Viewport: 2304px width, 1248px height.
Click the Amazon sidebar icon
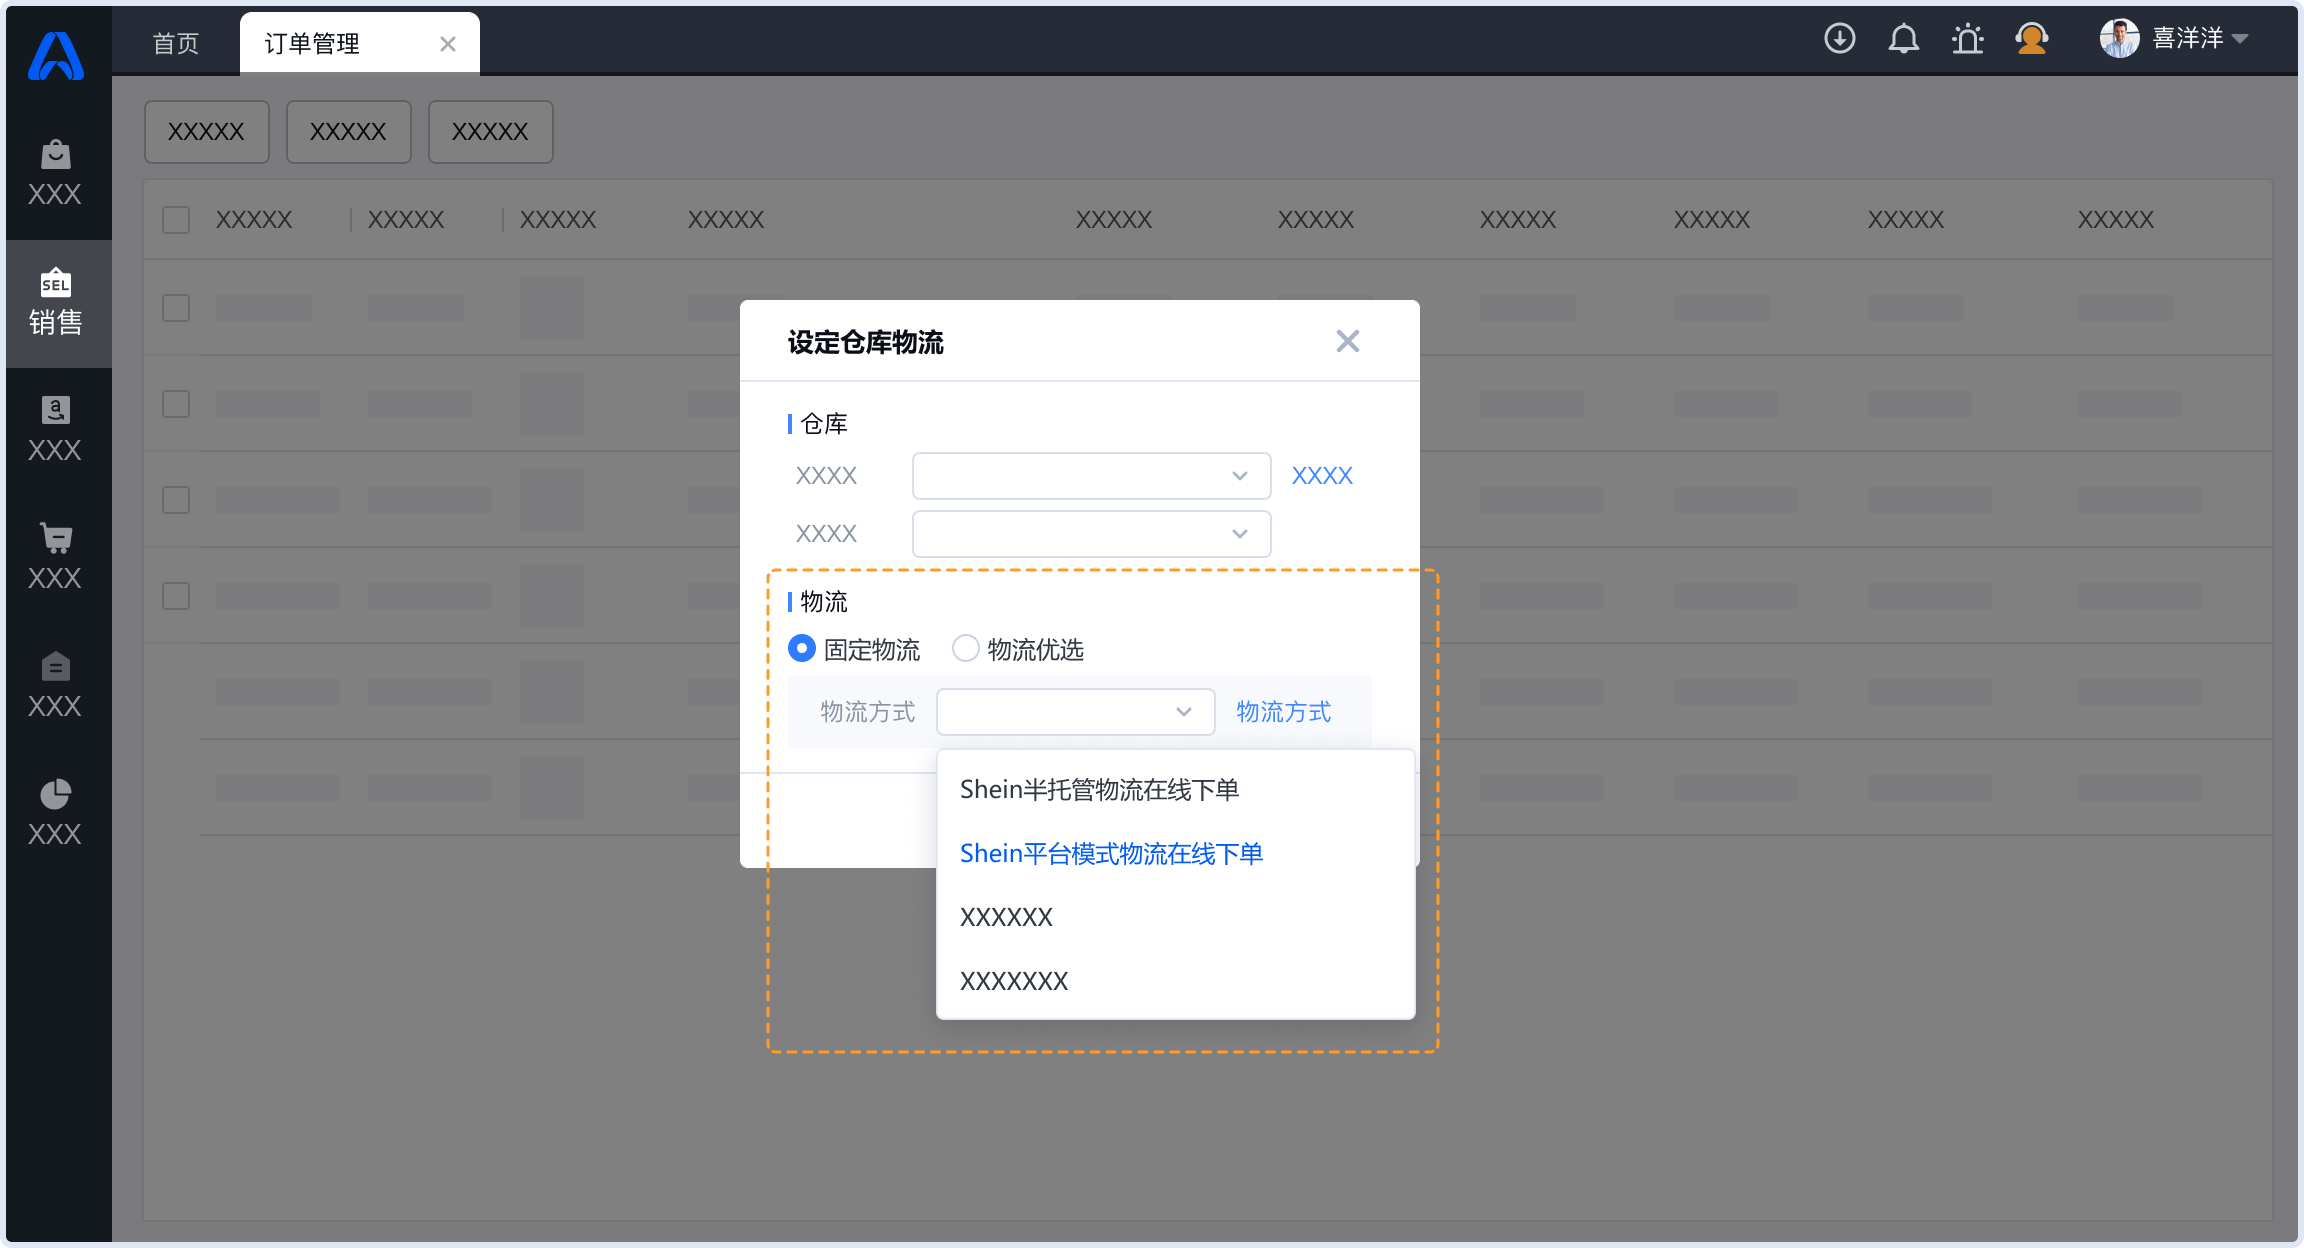pos(56,428)
